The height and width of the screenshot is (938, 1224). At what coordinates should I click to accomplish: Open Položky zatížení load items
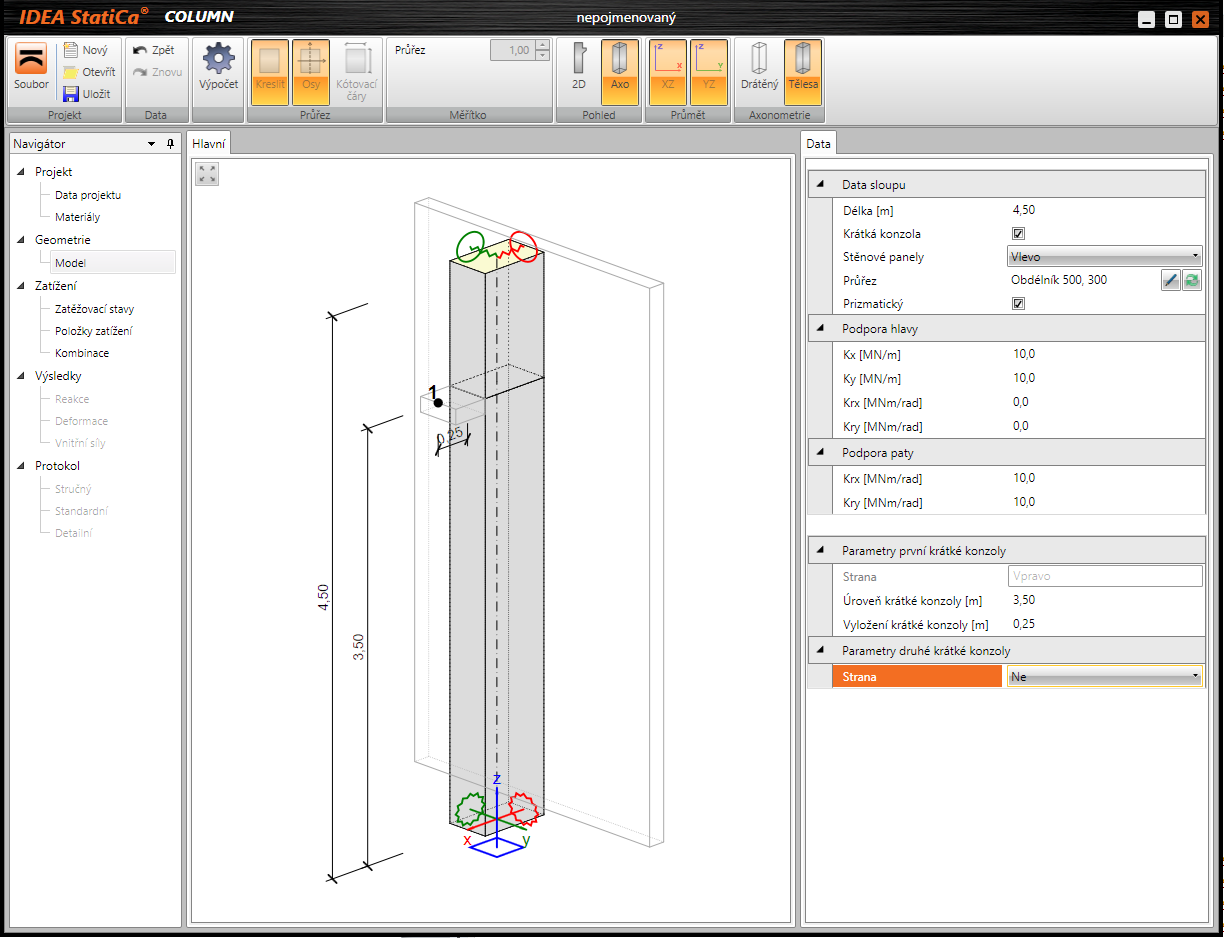(93, 331)
